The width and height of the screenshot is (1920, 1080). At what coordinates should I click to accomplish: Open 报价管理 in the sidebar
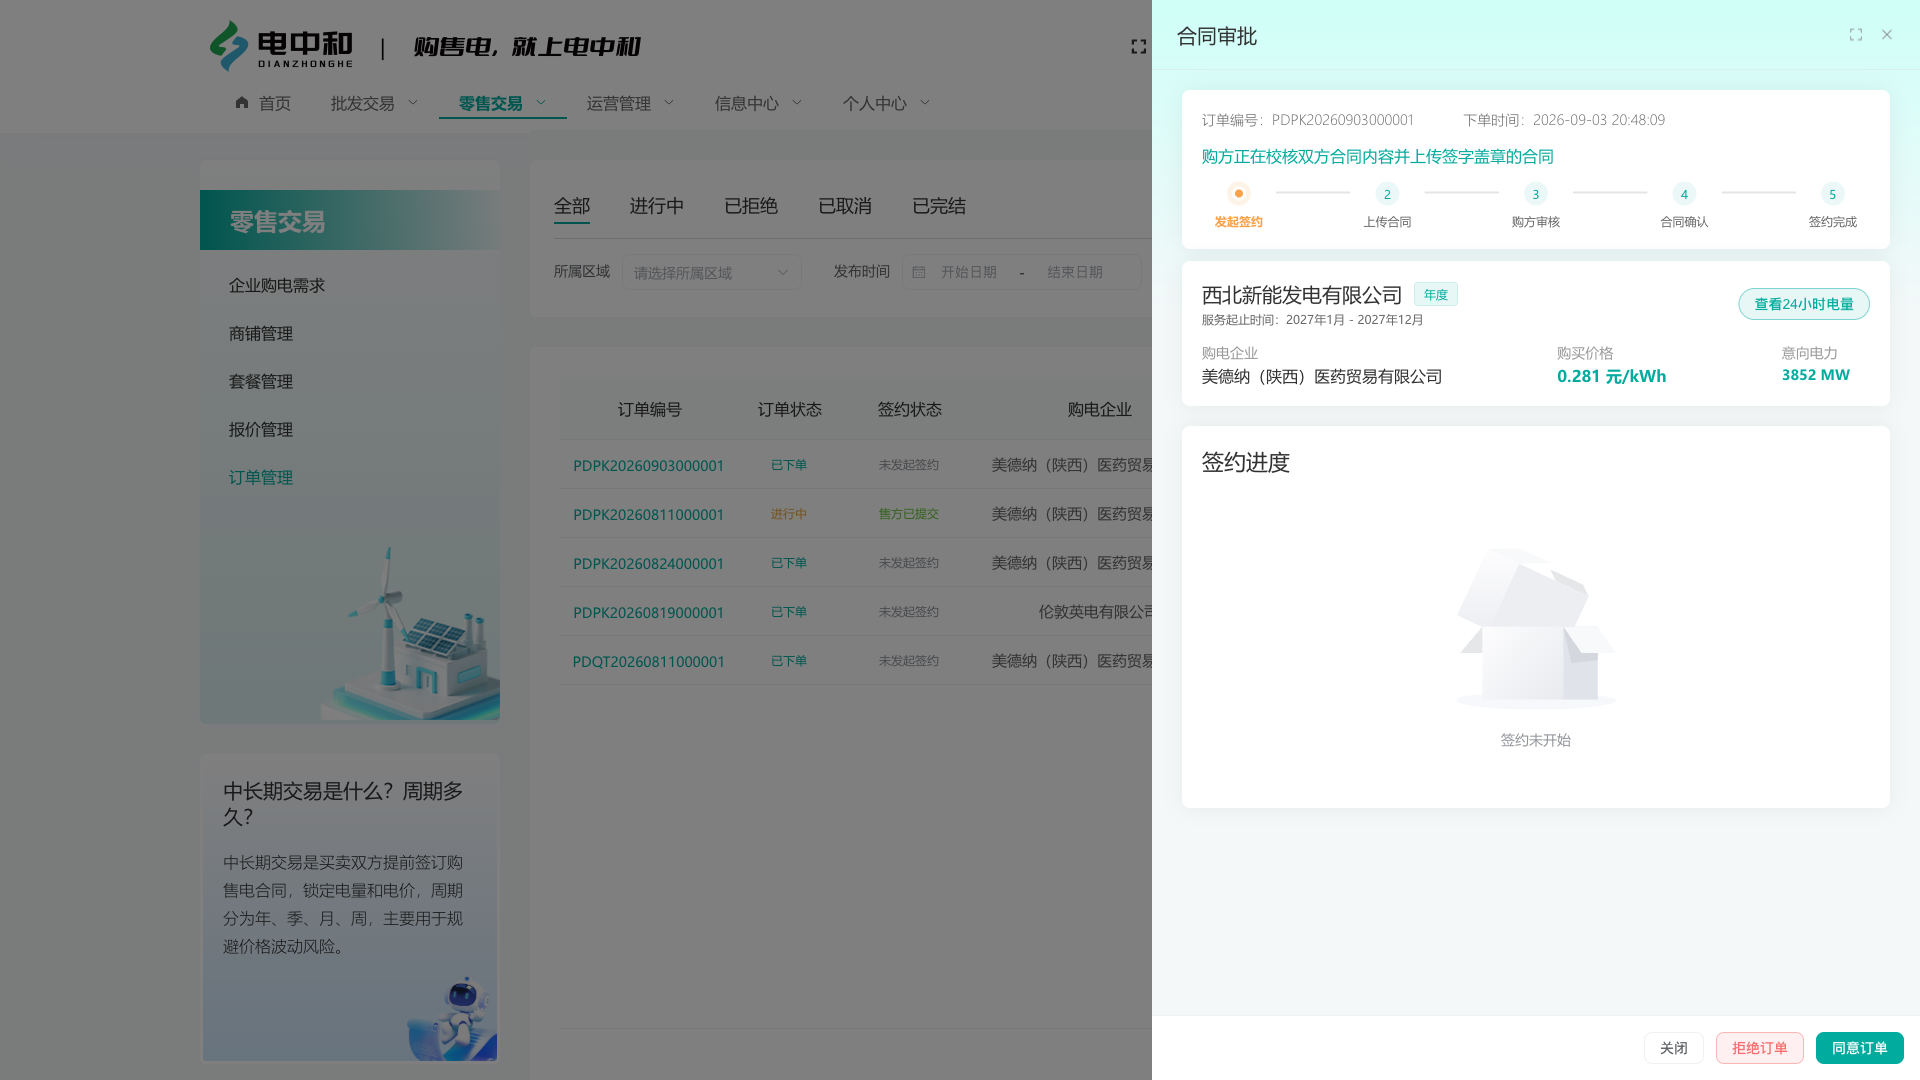261,430
